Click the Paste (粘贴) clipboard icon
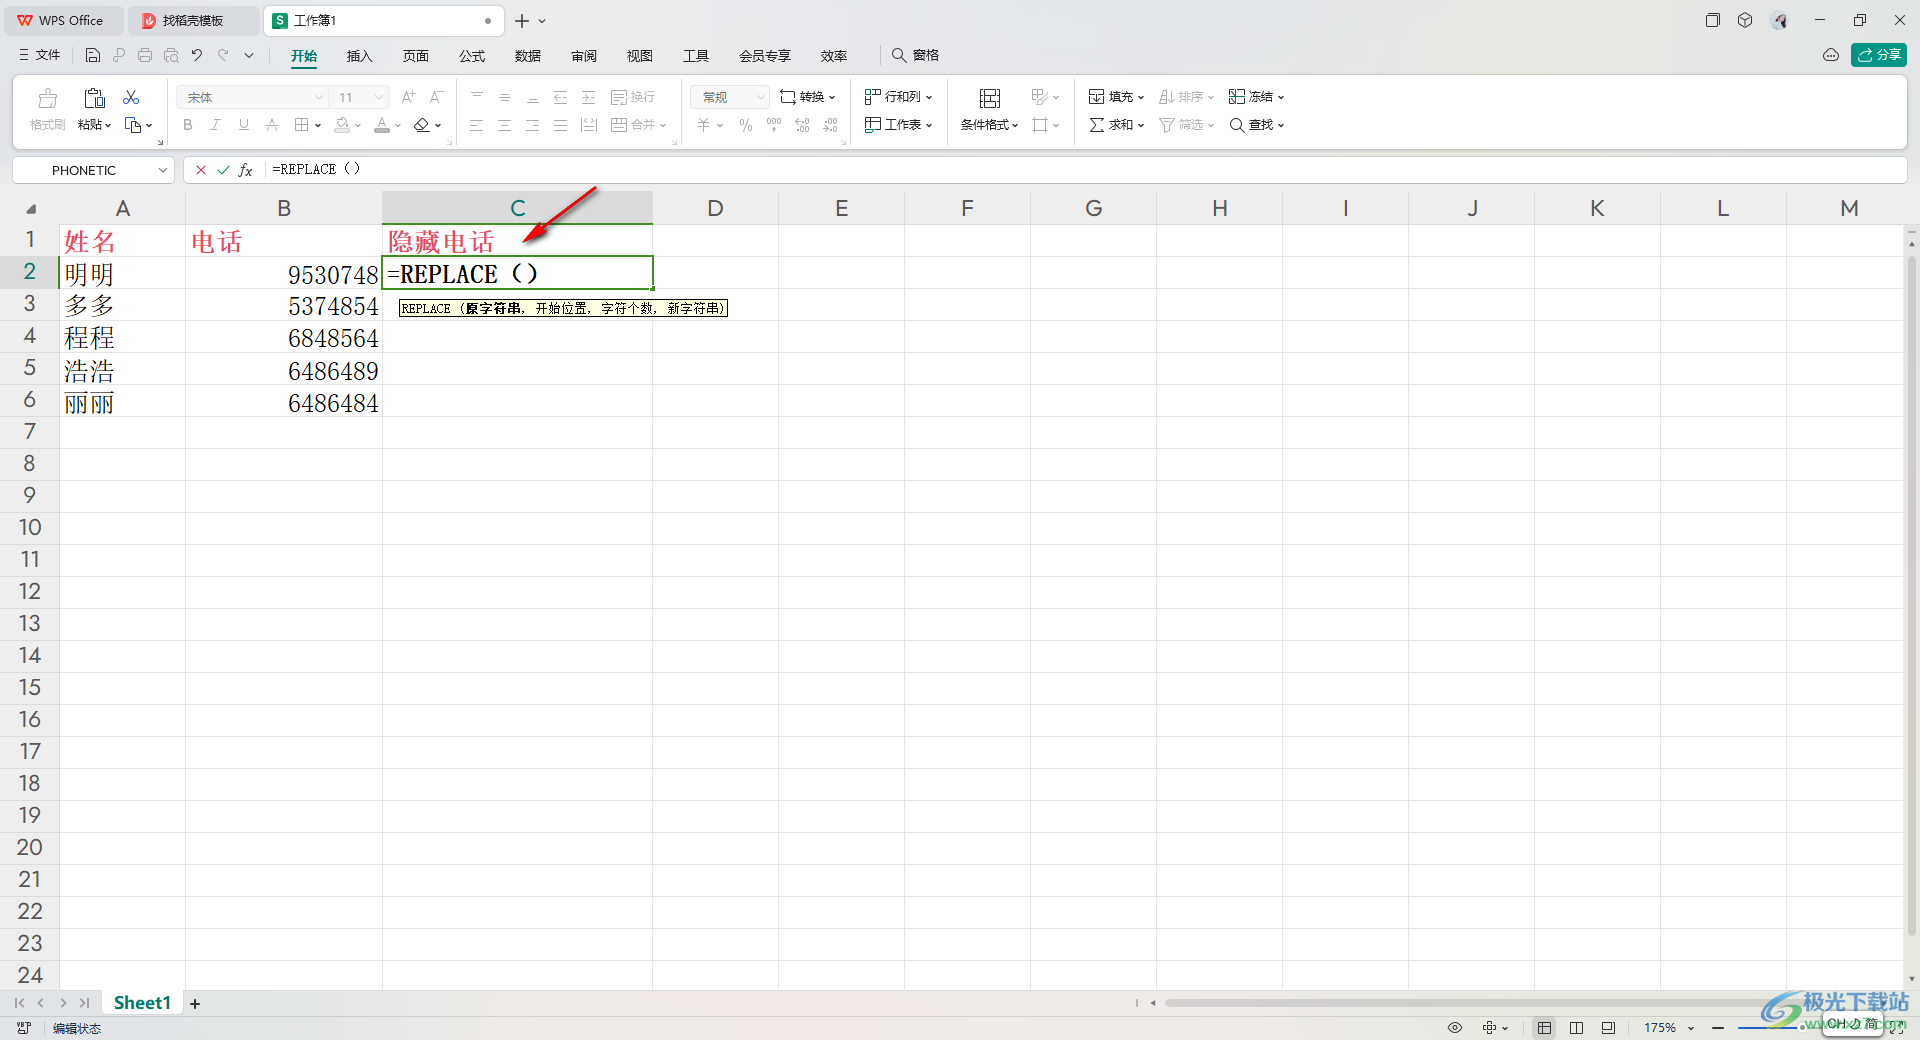 click(x=94, y=98)
